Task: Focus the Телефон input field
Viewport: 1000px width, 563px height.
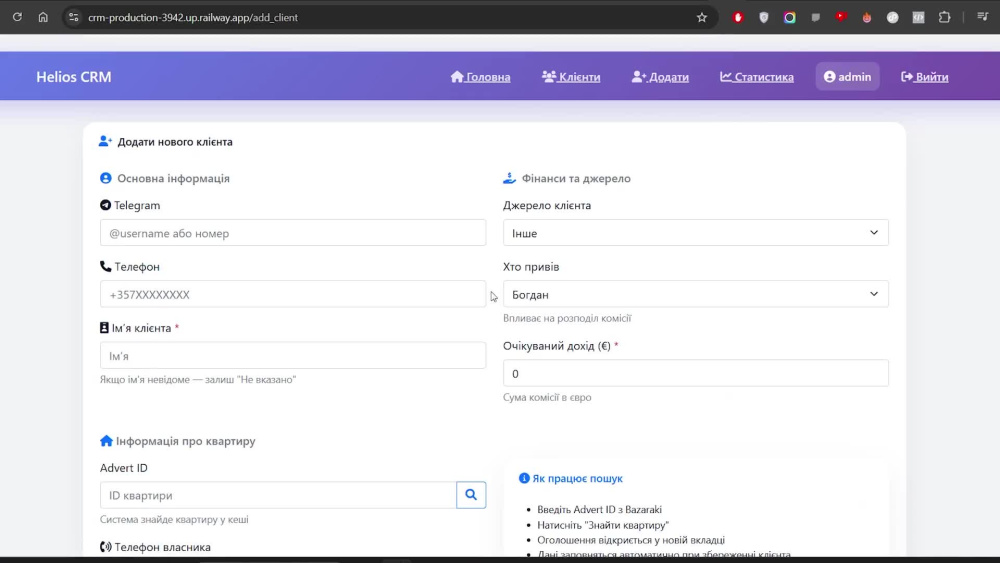Action: click(x=293, y=294)
